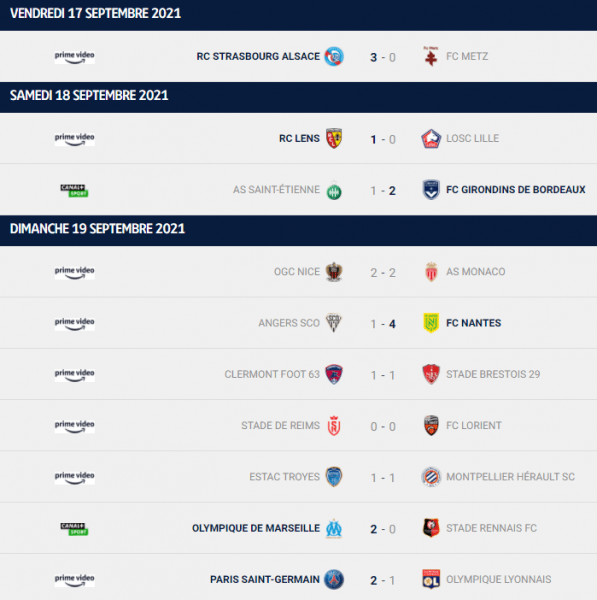This screenshot has height=600, width=597.
Task: Click the Stade Brestois 29 team name
Action: tap(493, 374)
